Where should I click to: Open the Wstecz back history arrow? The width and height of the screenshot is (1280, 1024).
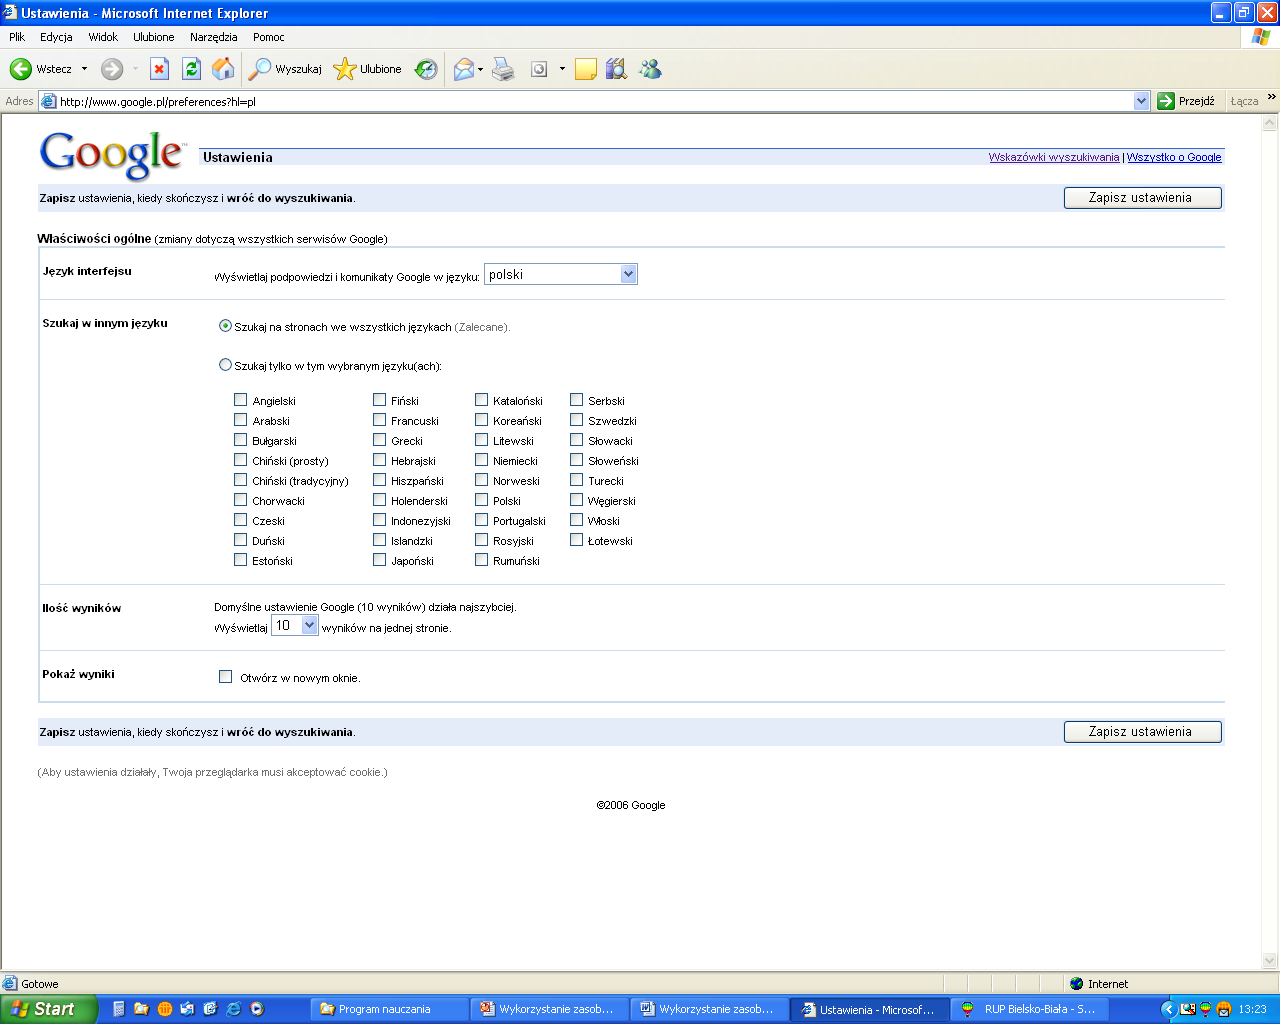pyautogui.click(x=84, y=69)
